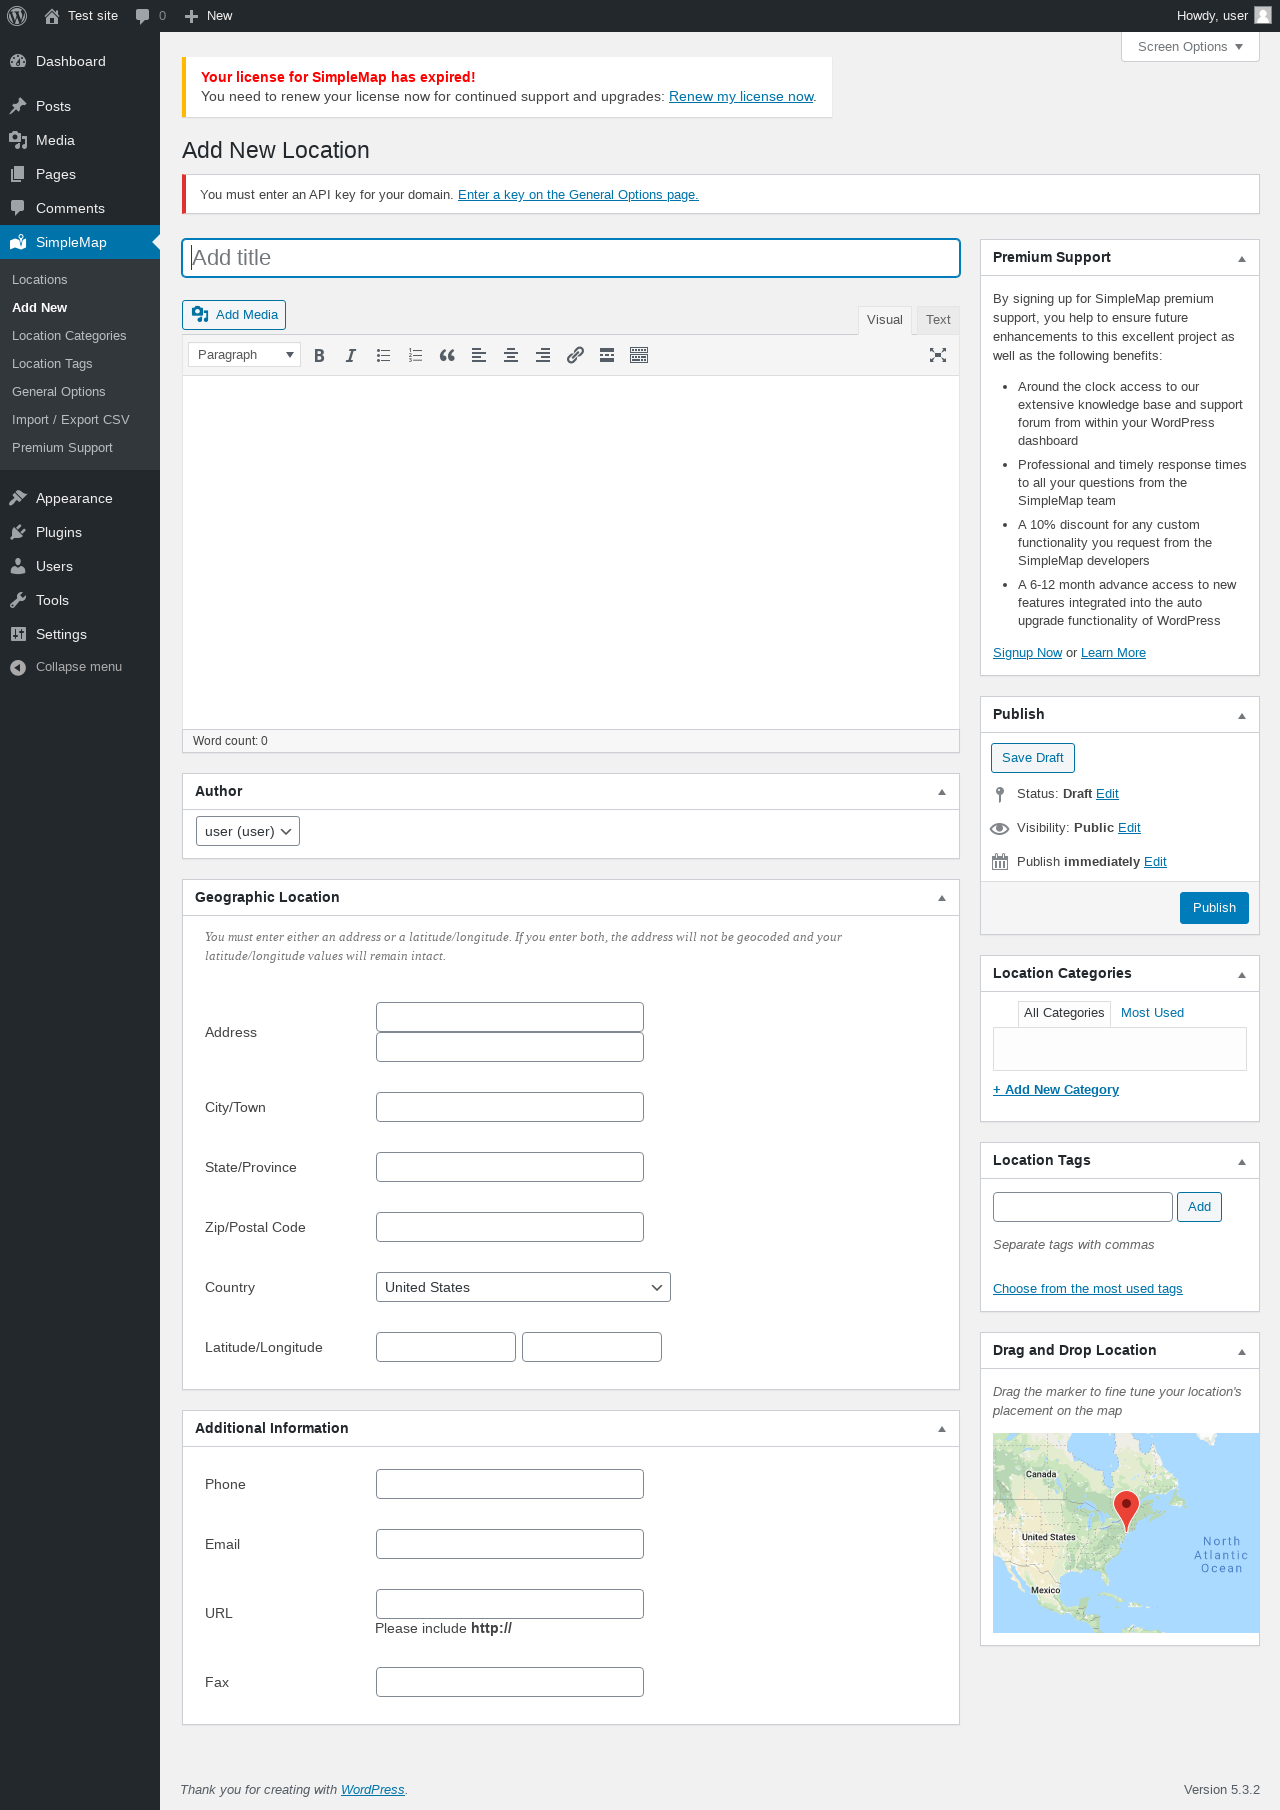Click the user avatar in admin bar
1280x1810 pixels.
(1263, 16)
